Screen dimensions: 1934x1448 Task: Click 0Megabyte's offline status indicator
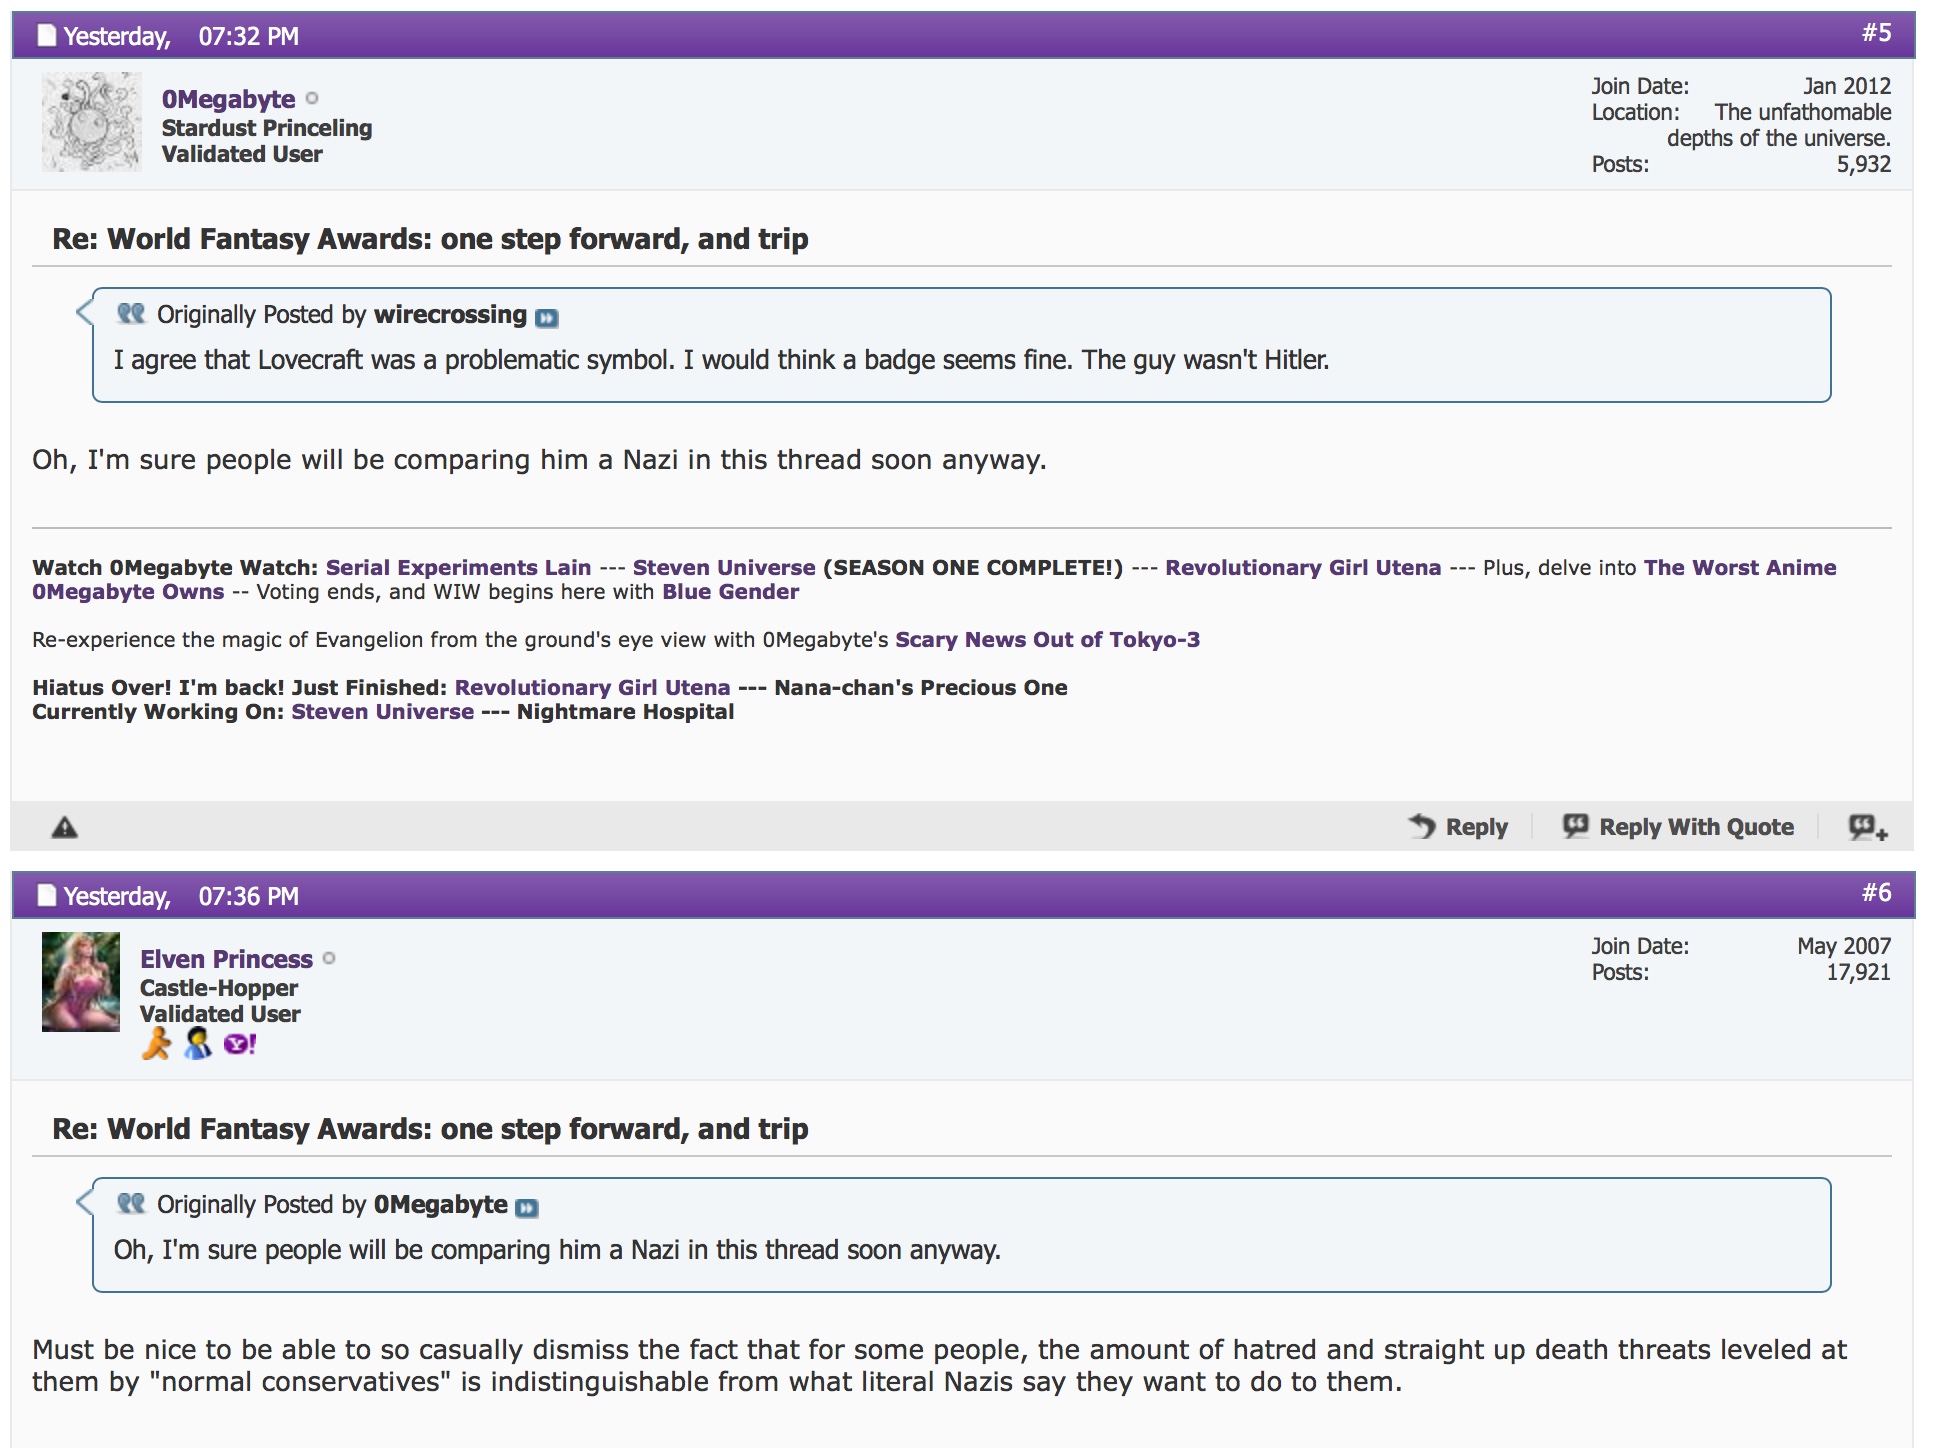312,98
